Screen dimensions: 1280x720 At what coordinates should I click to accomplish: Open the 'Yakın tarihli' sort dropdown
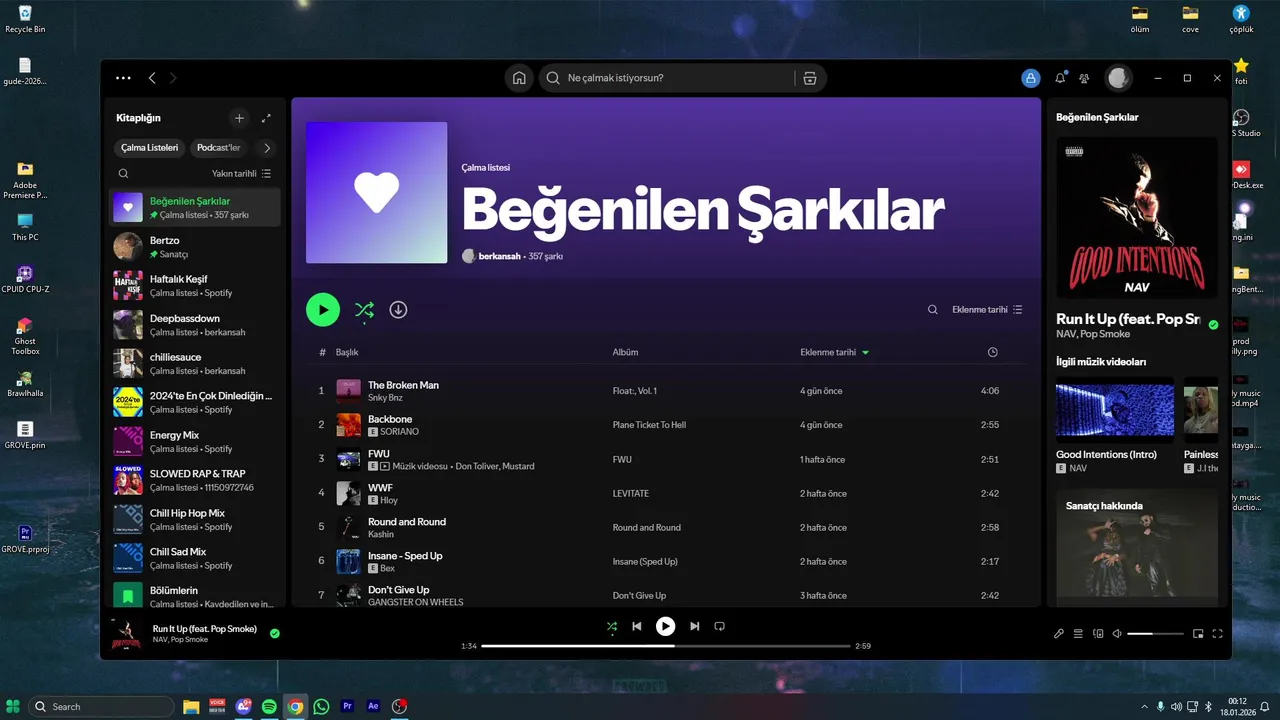point(241,173)
